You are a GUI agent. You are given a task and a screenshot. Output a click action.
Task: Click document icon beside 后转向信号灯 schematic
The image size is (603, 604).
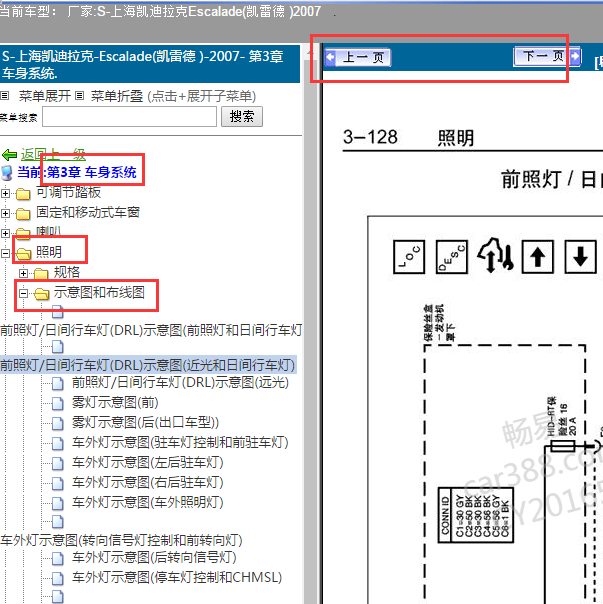(x=58, y=559)
